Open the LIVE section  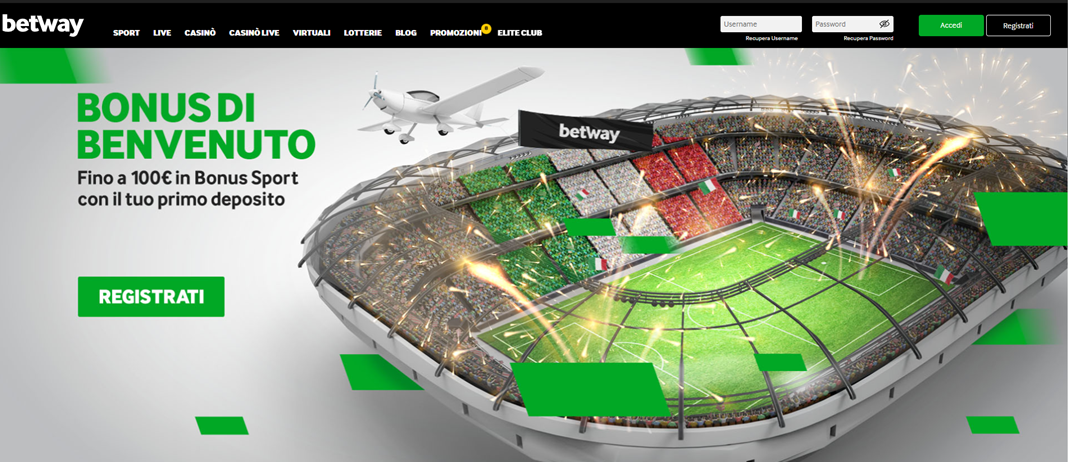162,33
